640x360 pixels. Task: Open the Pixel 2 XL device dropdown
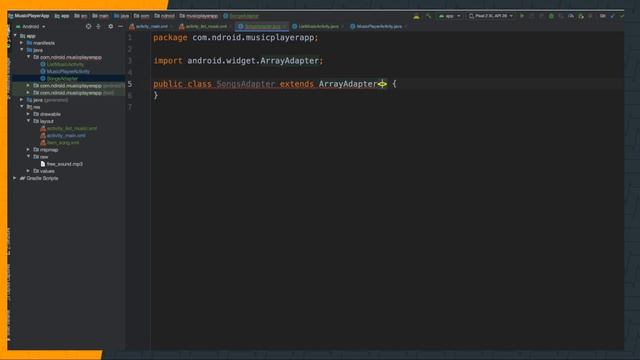(491, 16)
